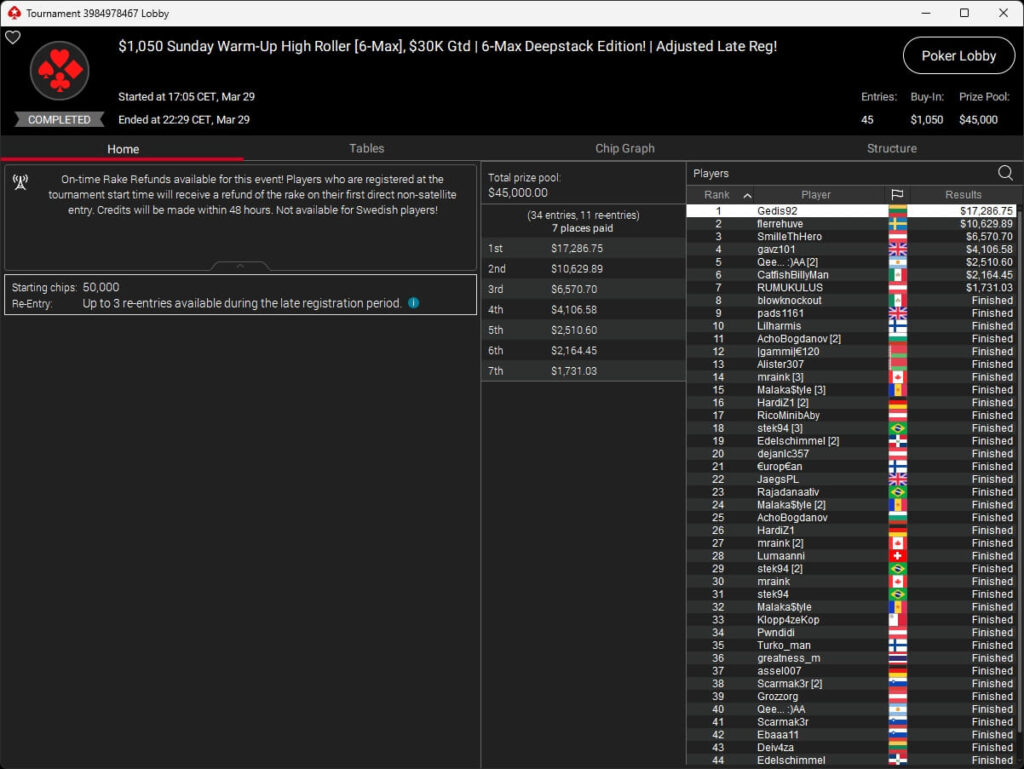Viewport: 1024px width, 769px height.
Task: Sort players by country flag column
Action: (x=897, y=195)
